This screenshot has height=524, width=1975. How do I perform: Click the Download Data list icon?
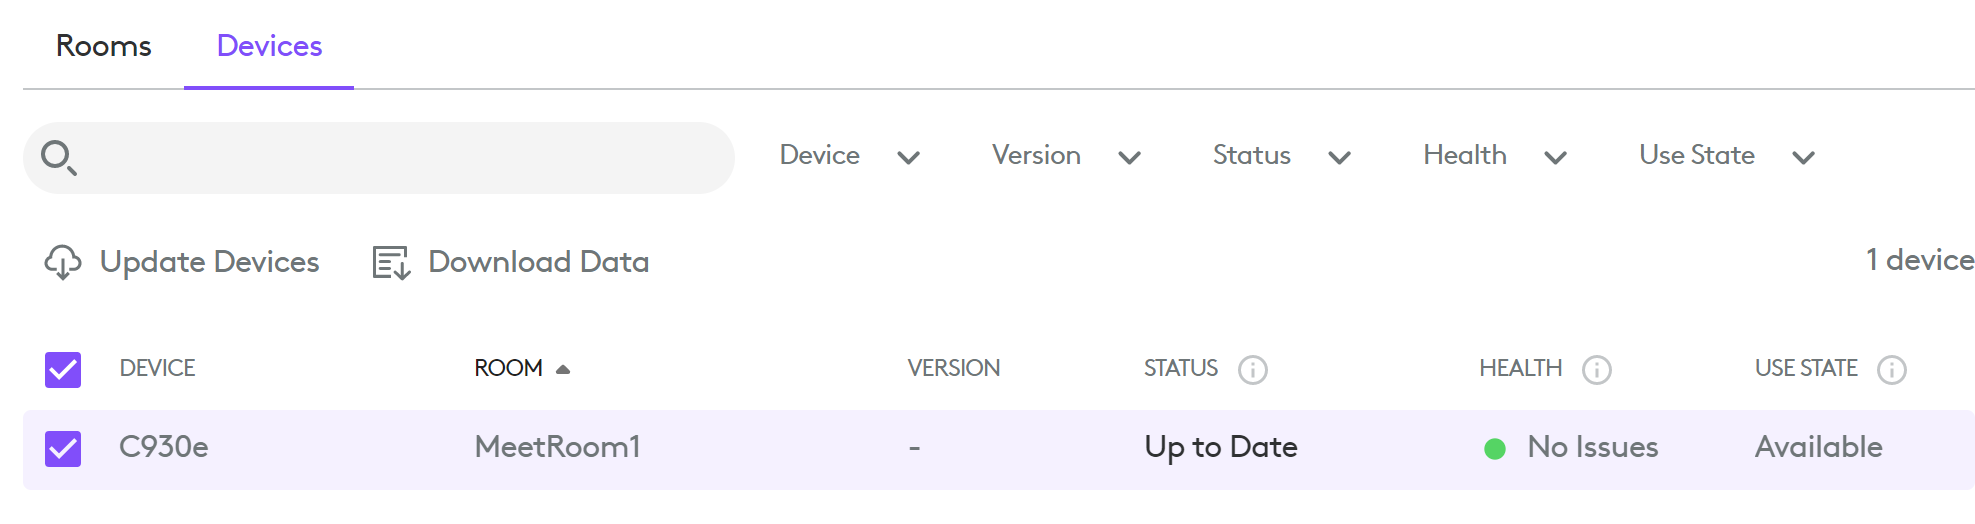[x=391, y=262]
